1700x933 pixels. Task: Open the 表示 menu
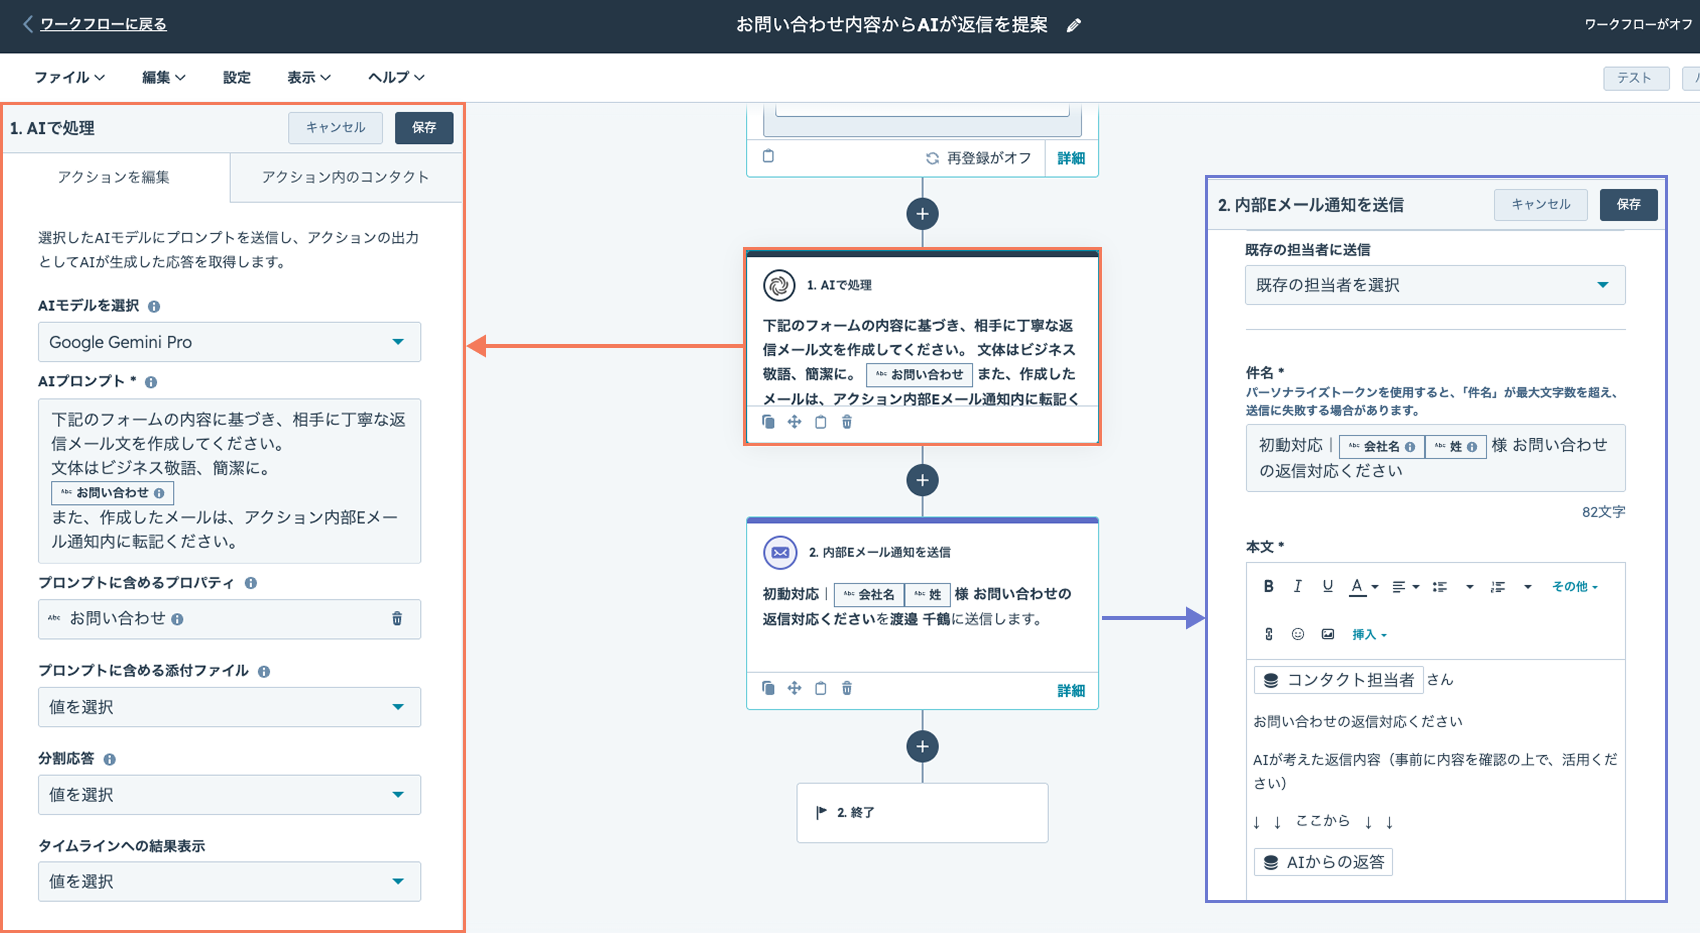pos(308,77)
